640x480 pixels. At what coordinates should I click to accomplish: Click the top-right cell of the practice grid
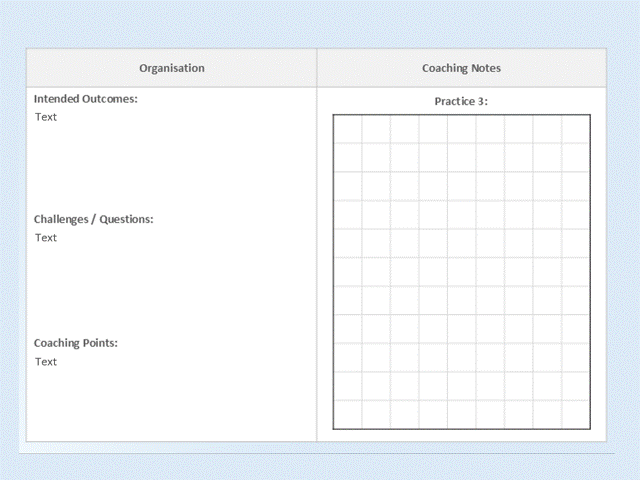click(x=576, y=129)
